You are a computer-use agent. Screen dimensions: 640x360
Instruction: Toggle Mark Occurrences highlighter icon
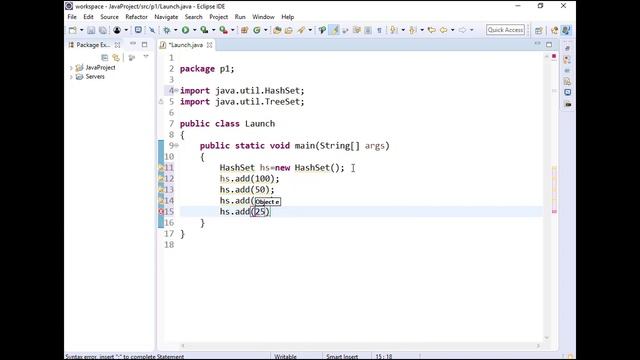334,30
